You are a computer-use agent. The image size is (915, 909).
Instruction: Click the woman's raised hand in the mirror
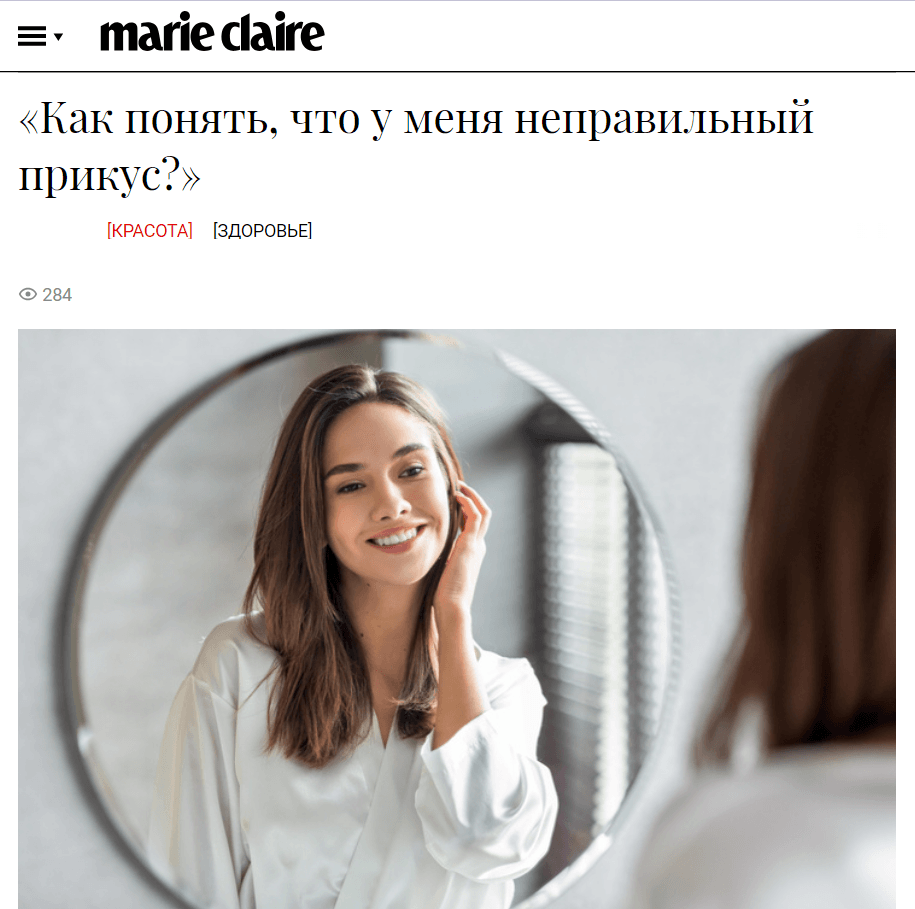(466, 543)
